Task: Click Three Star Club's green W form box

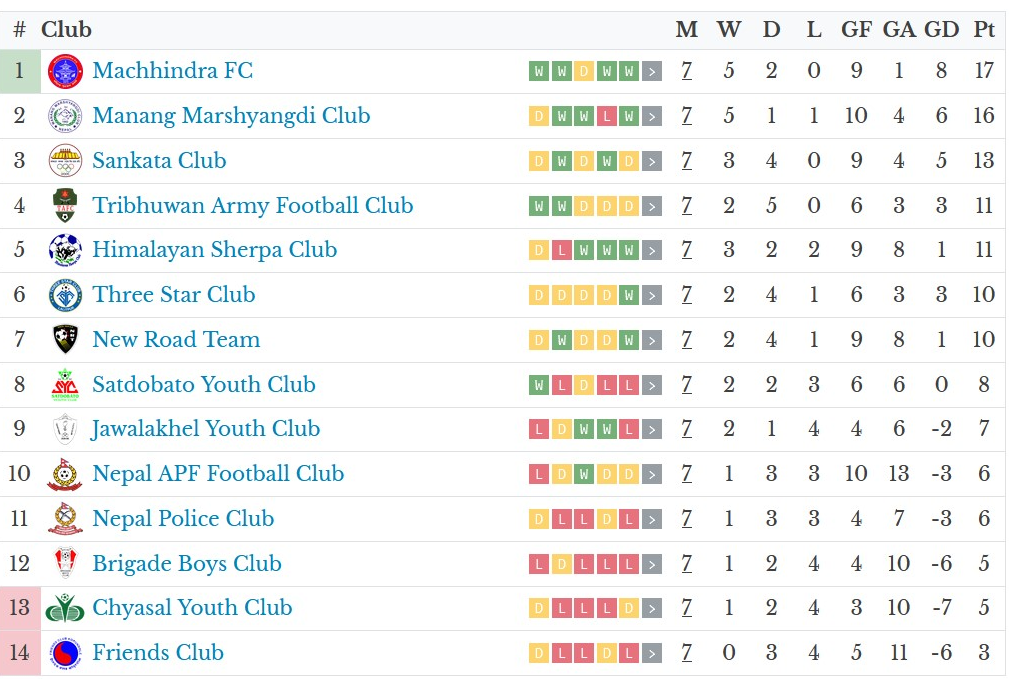Action: point(629,295)
